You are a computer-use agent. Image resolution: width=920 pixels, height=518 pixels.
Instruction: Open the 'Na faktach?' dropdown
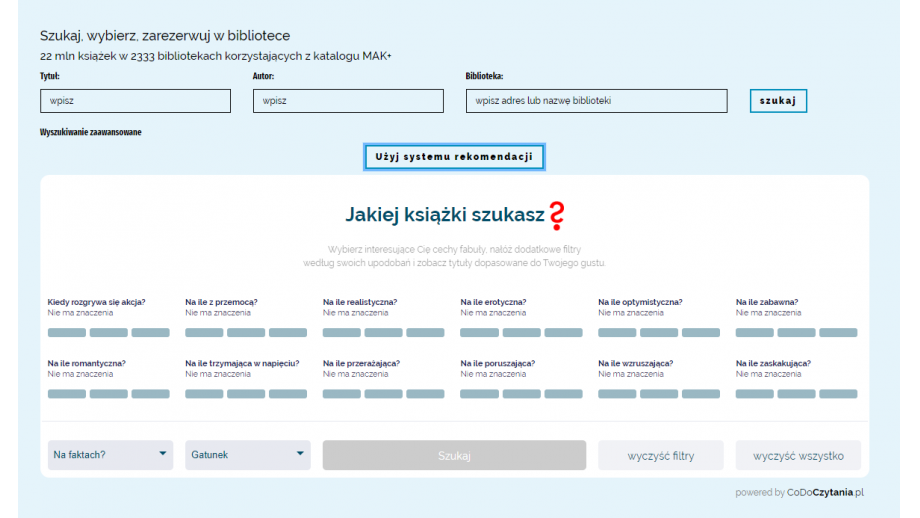[x=110, y=455]
